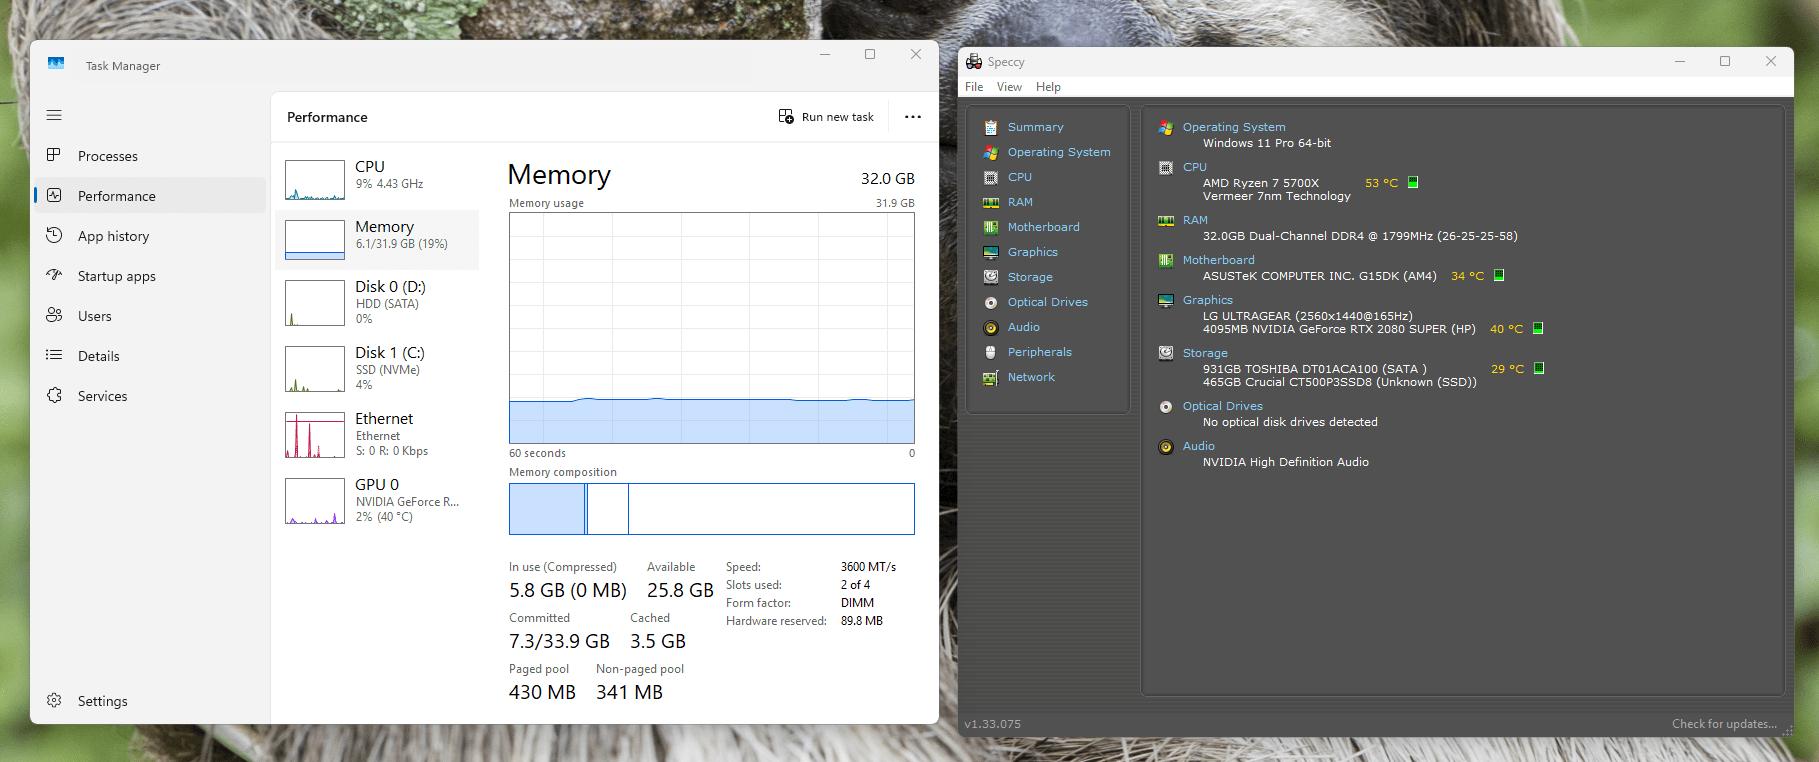Click the Graphics heading in Speccy summary

1207,300
